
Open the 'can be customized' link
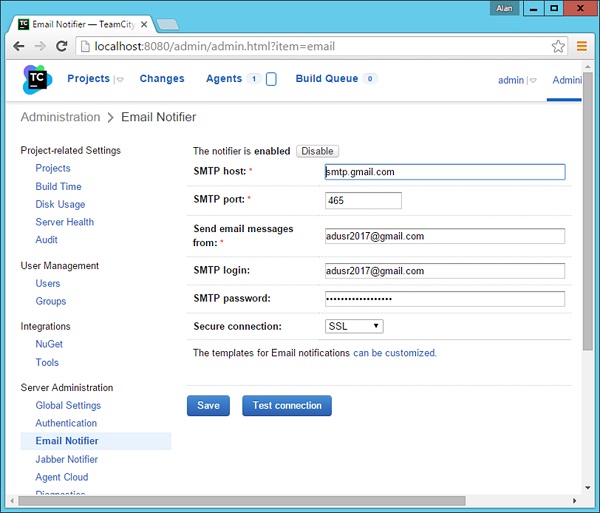tap(395, 353)
